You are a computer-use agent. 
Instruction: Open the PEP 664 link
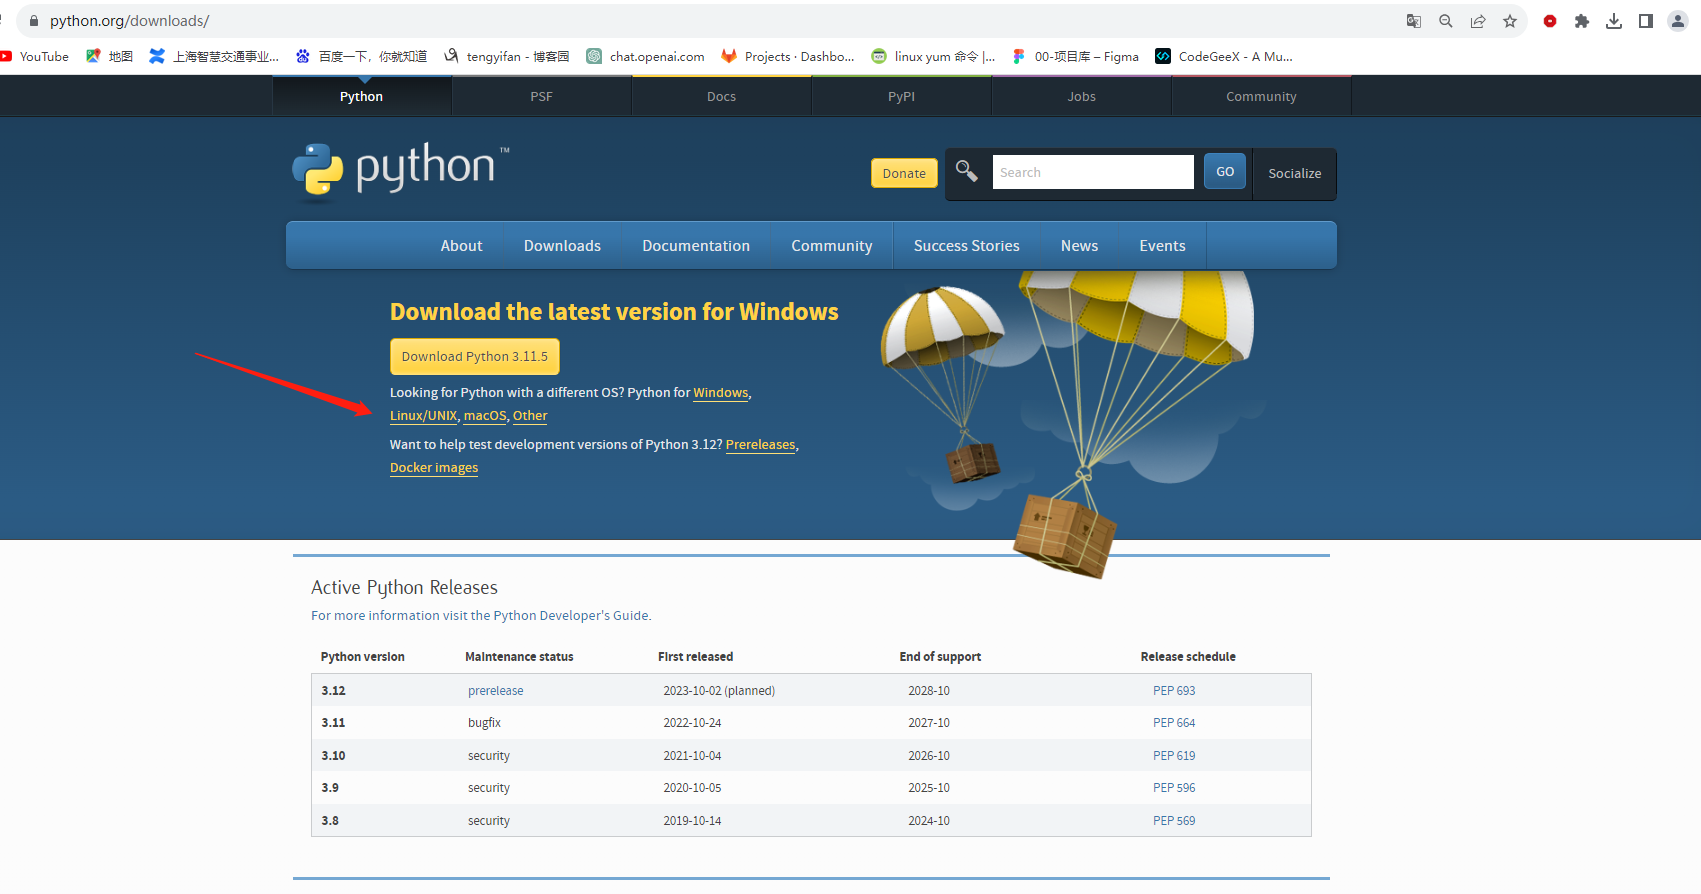point(1174,723)
